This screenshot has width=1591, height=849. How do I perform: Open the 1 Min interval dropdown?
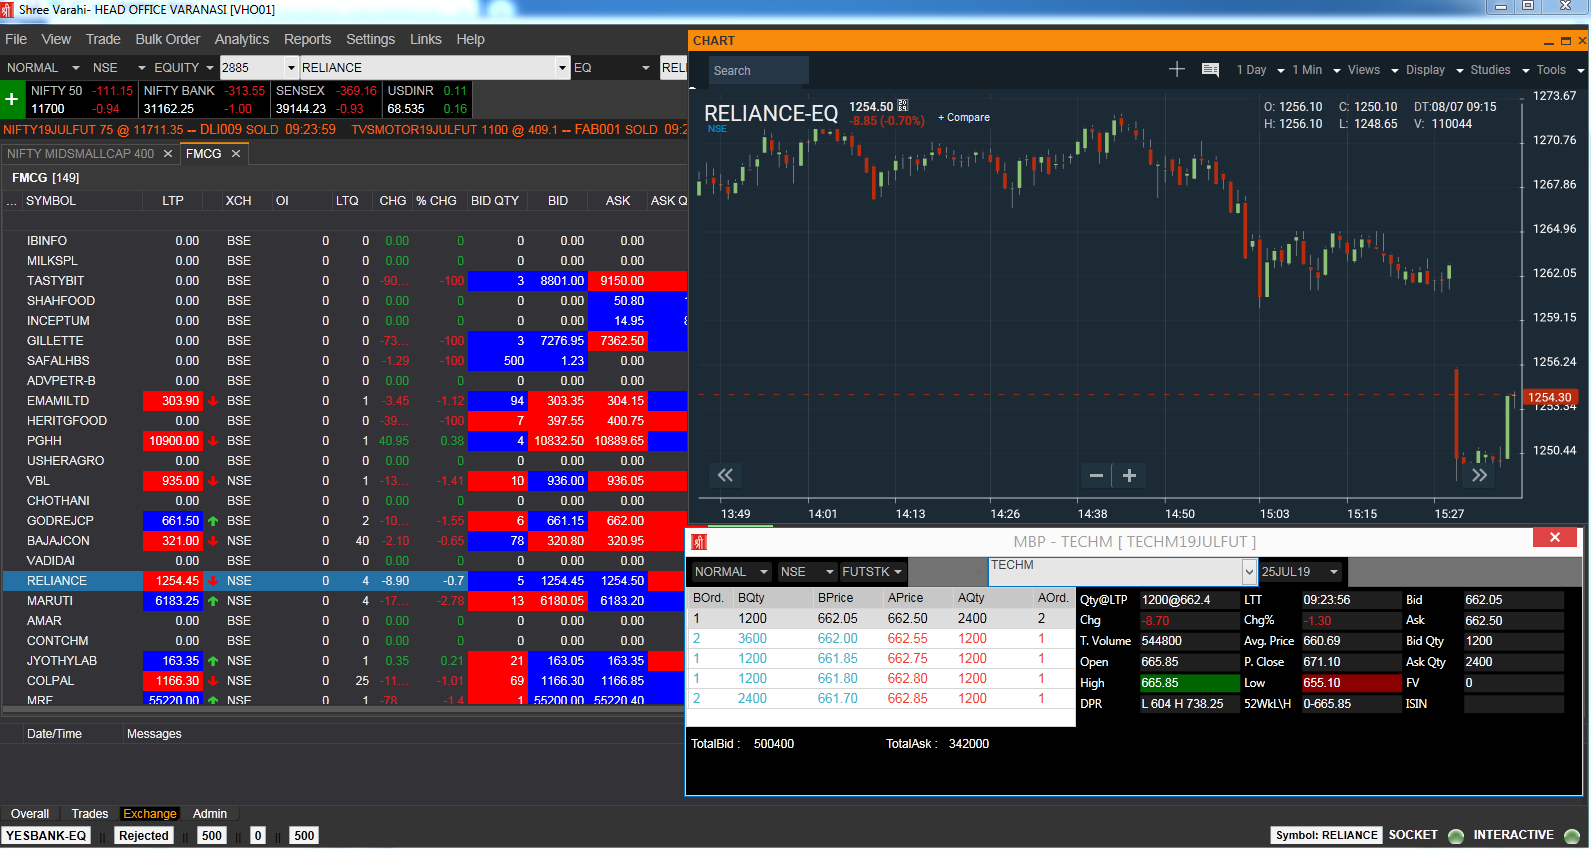pyautogui.click(x=1316, y=70)
